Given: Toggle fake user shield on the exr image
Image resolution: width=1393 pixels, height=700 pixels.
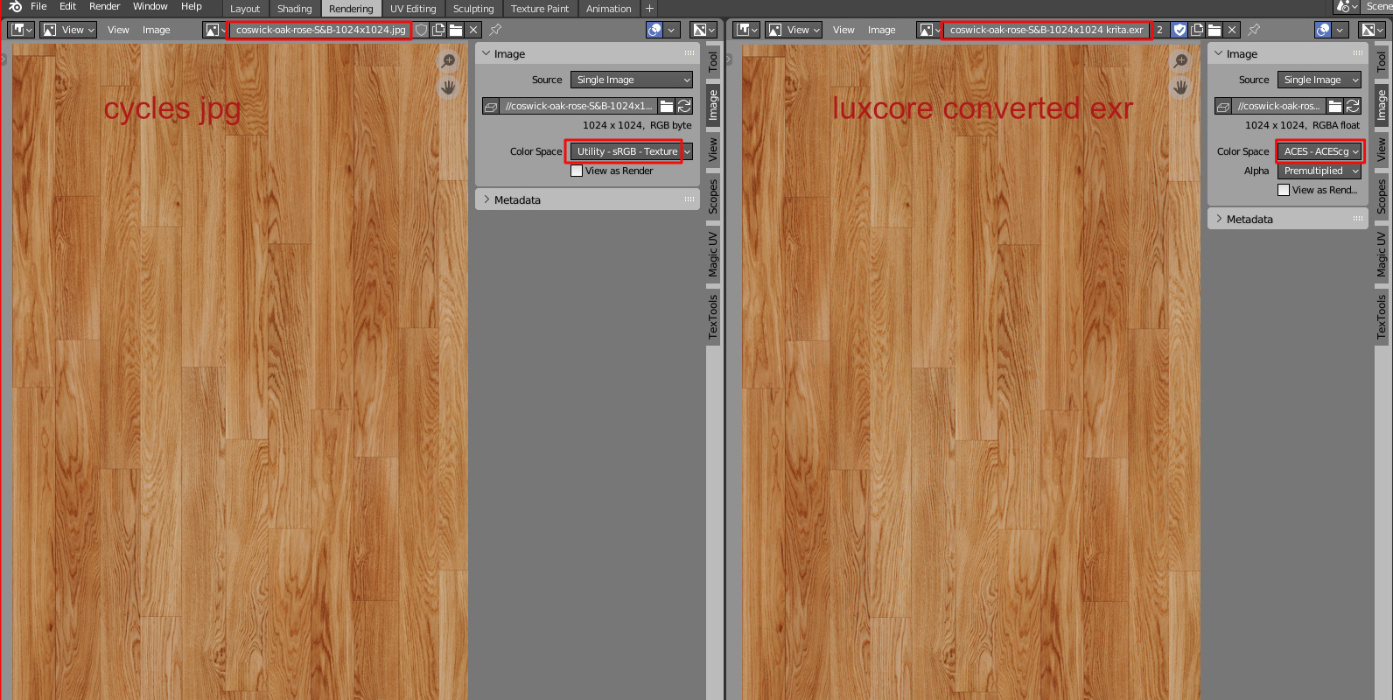Looking at the screenshot, I should click(x=1179, y=30).
